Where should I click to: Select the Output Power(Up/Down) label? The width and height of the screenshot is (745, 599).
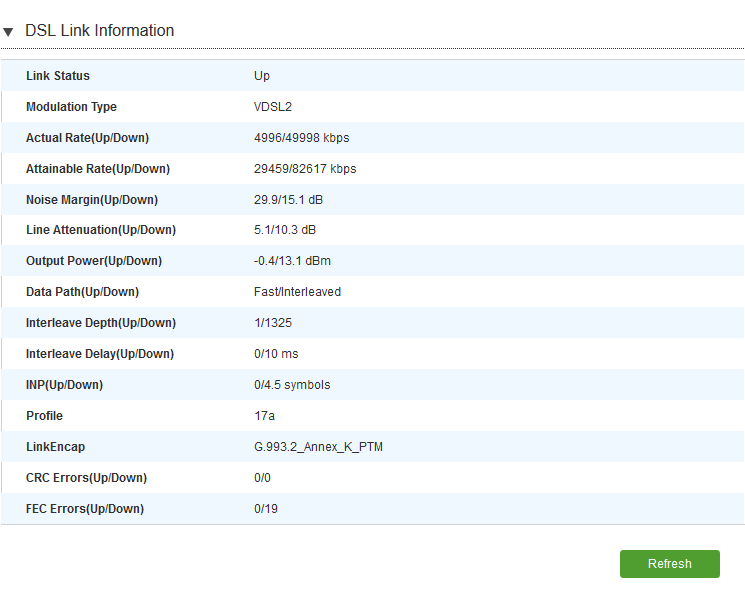(94, 261)
